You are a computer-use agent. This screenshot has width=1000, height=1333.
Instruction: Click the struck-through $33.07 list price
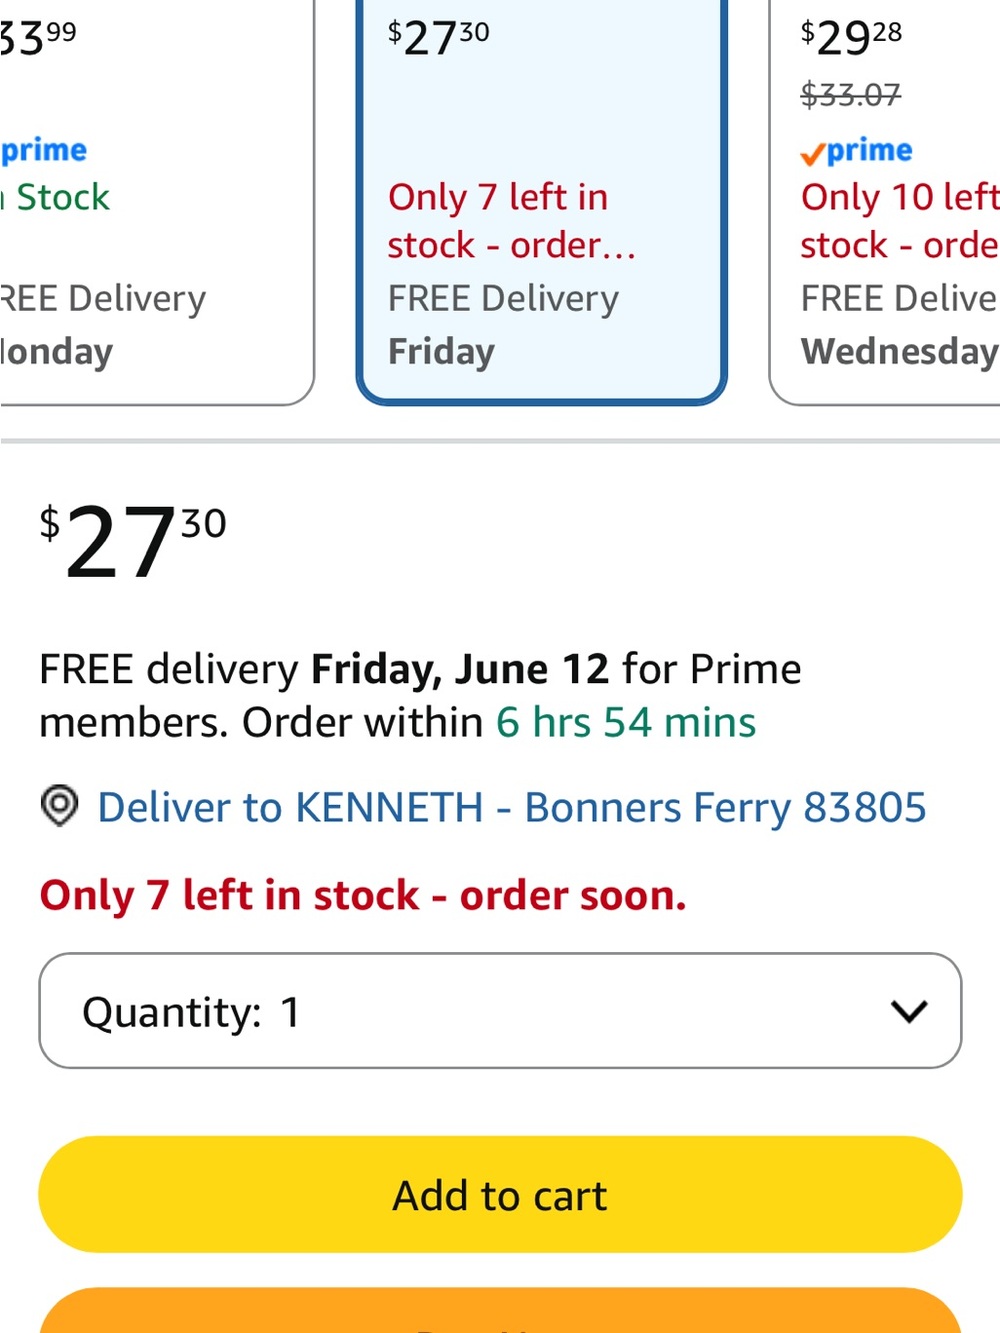point(851,95)
